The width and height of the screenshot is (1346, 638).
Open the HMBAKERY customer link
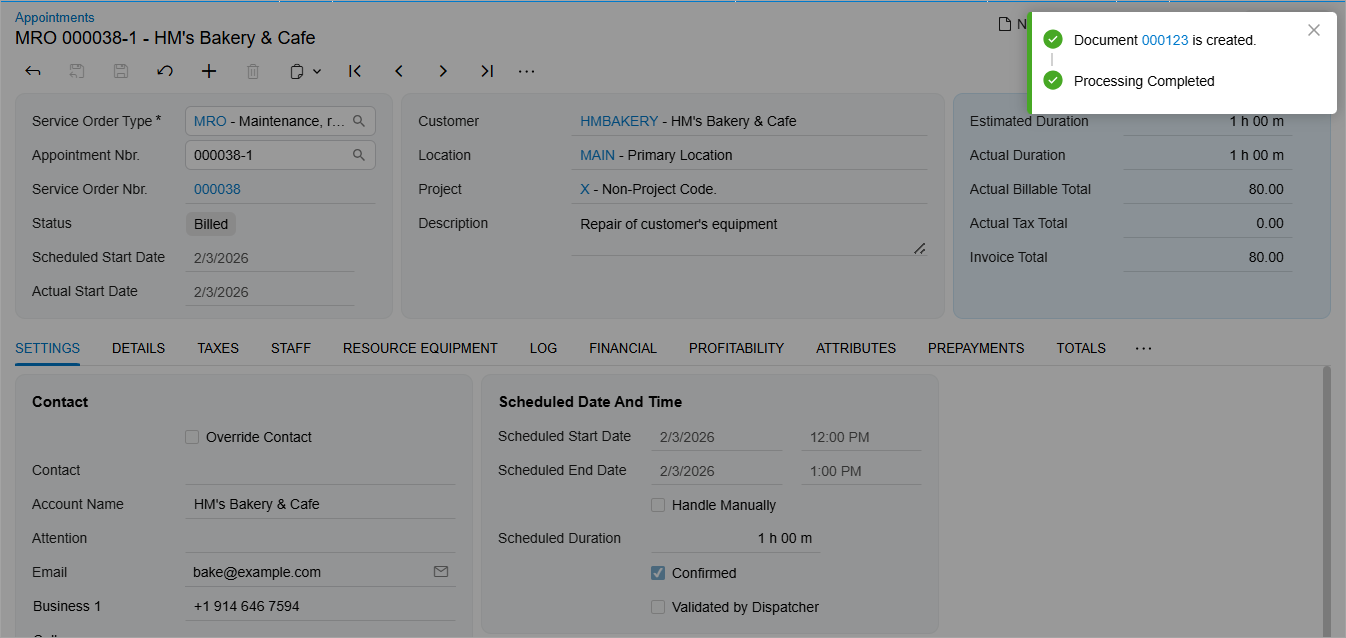(x=619, y=121)
